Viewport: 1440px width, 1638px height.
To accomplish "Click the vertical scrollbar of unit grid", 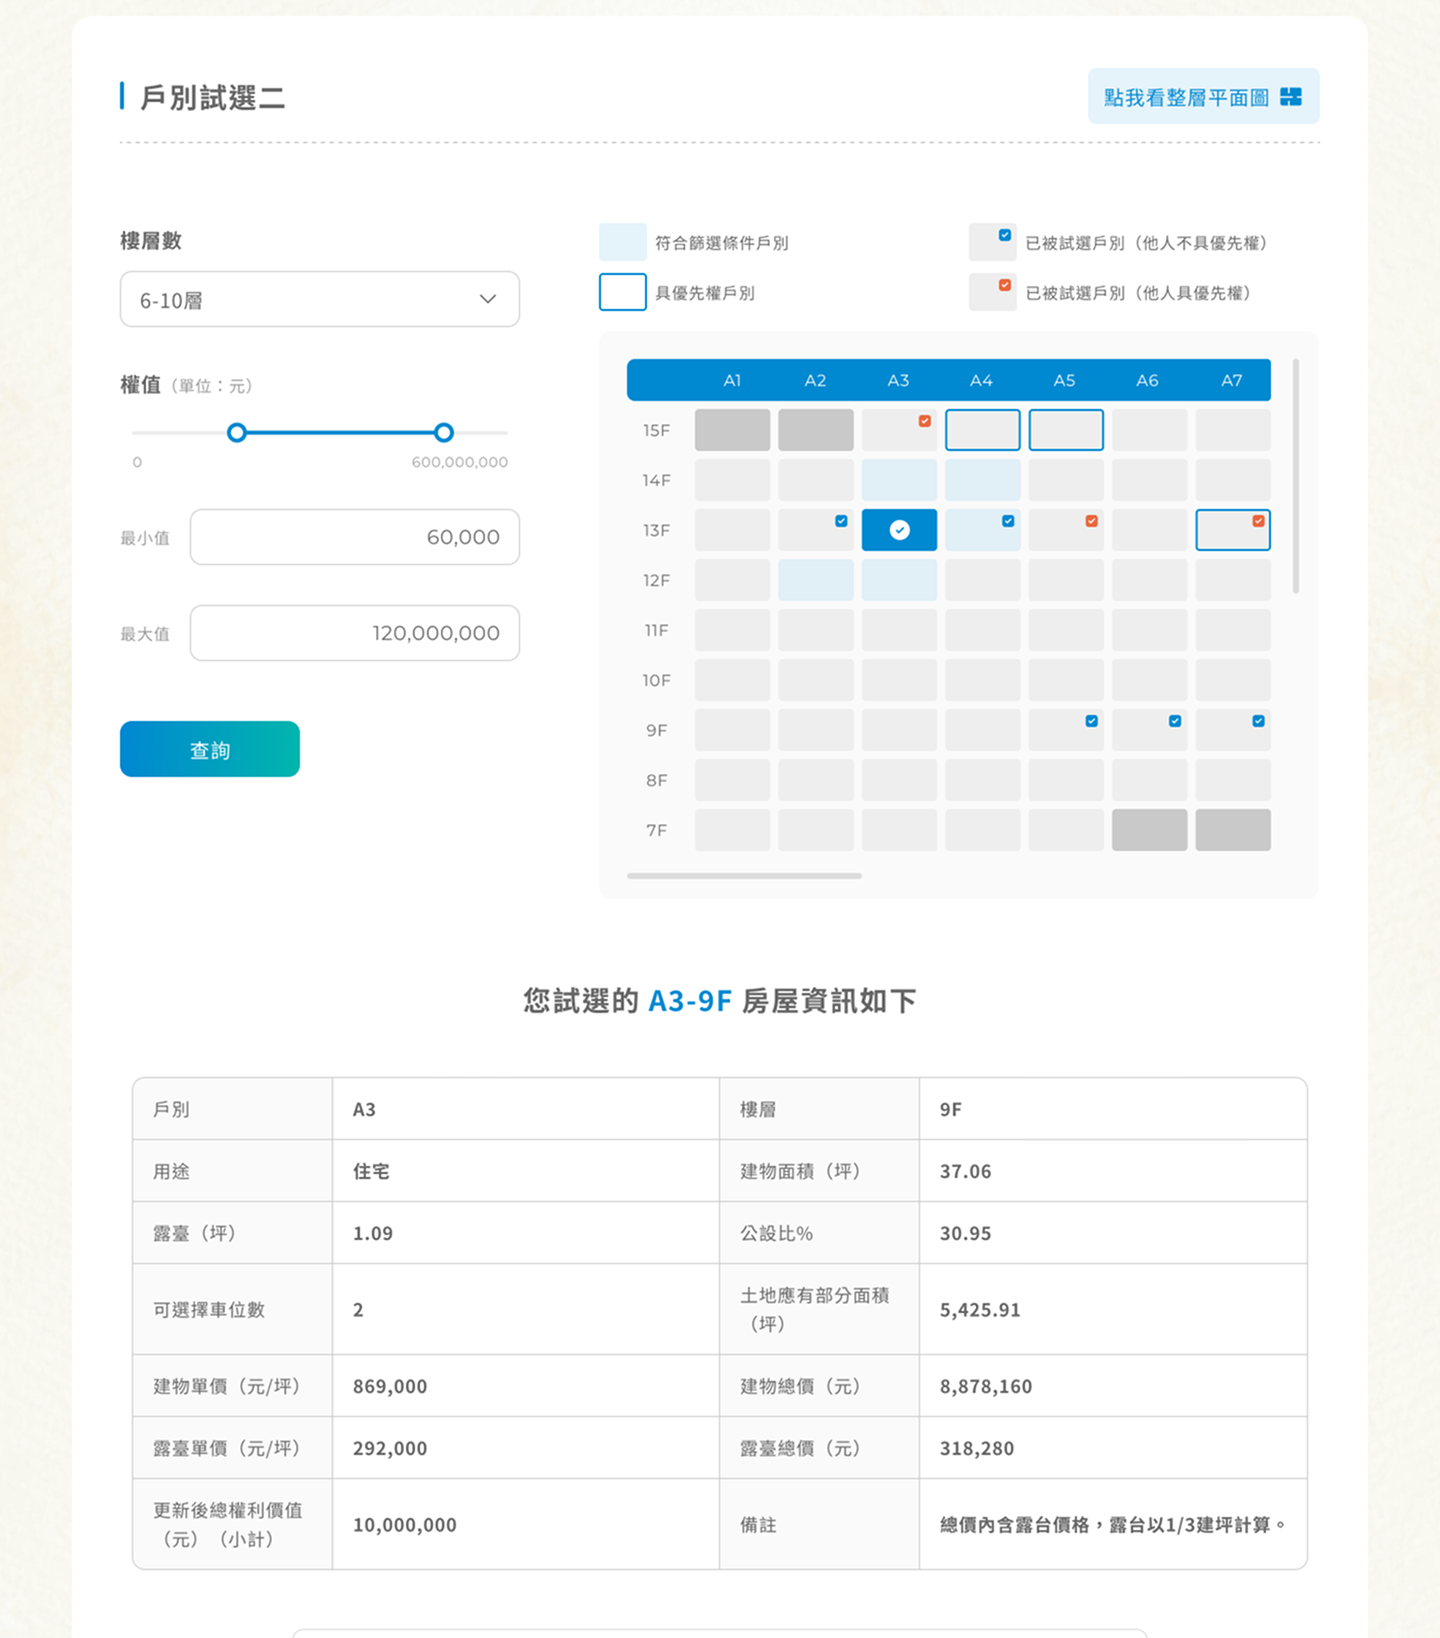I will click(x=1296, y=476).
